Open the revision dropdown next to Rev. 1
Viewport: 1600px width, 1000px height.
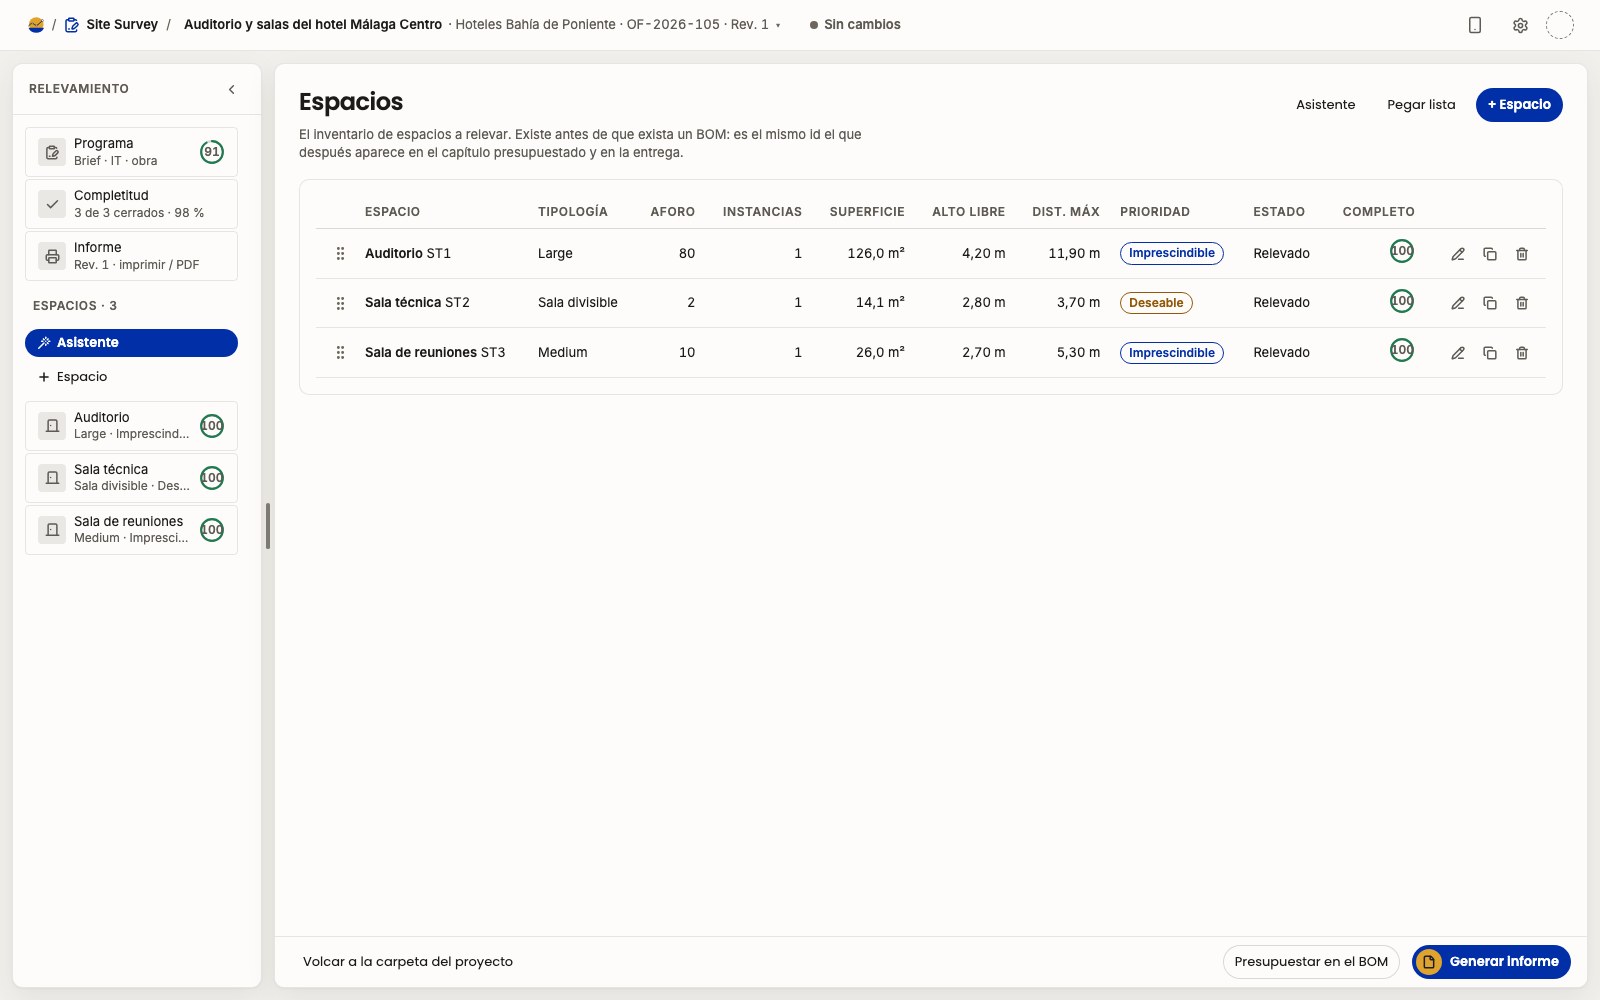(x=778, y=25)
